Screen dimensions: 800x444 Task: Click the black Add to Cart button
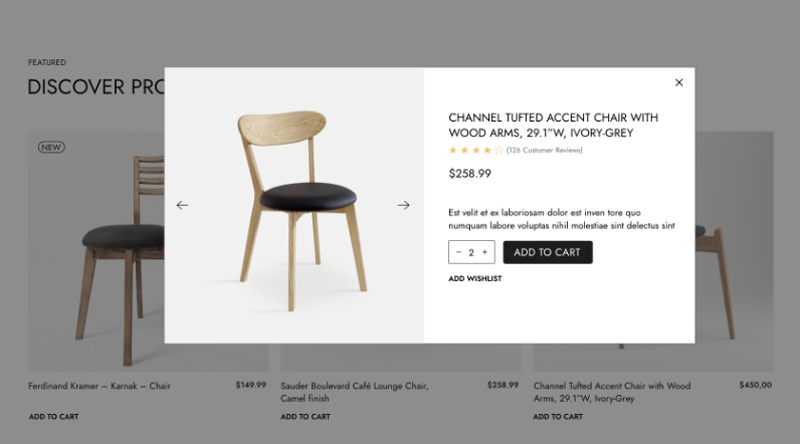(x=547, y=253)
